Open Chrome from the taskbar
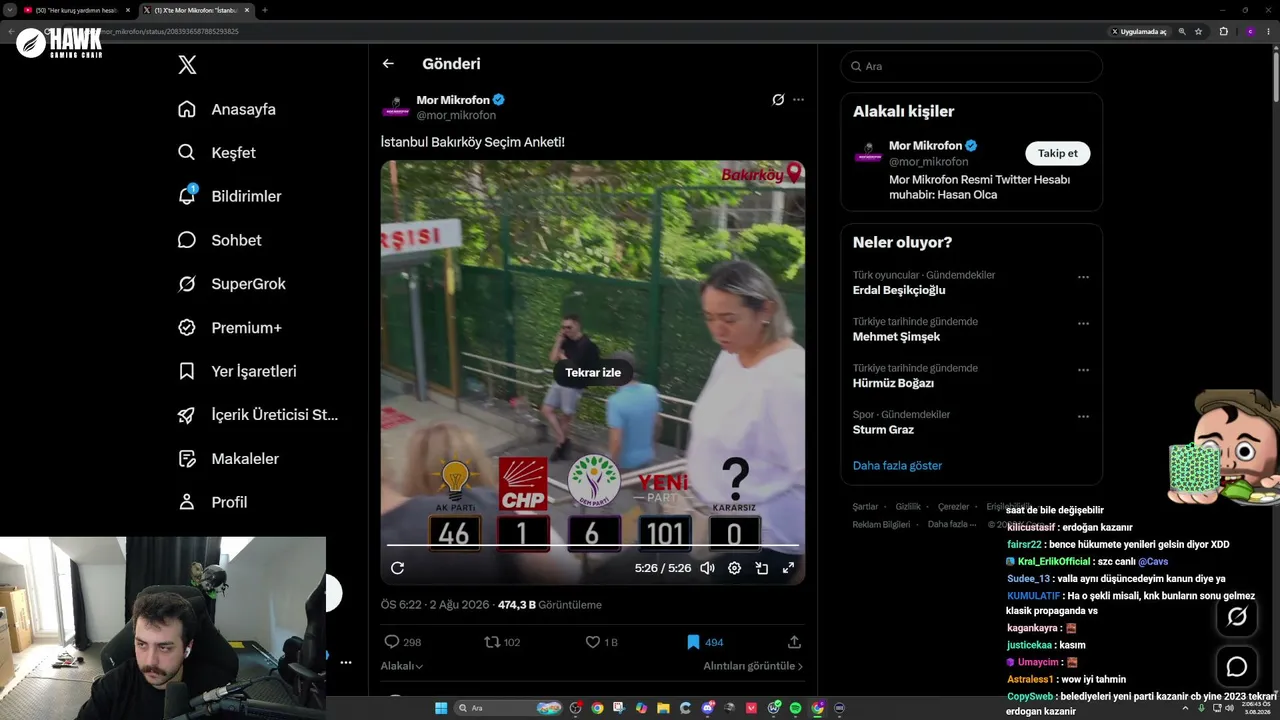 point(597,708)
